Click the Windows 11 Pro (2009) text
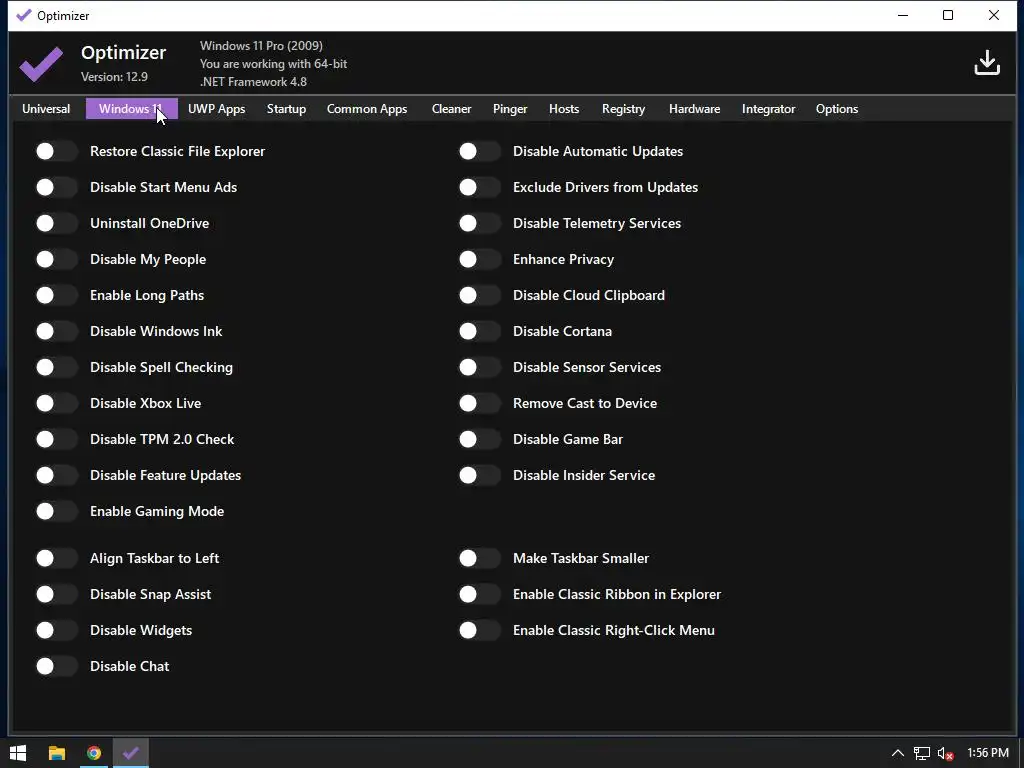The height and width of the screenshot is (768, 1024). (261, 46)
